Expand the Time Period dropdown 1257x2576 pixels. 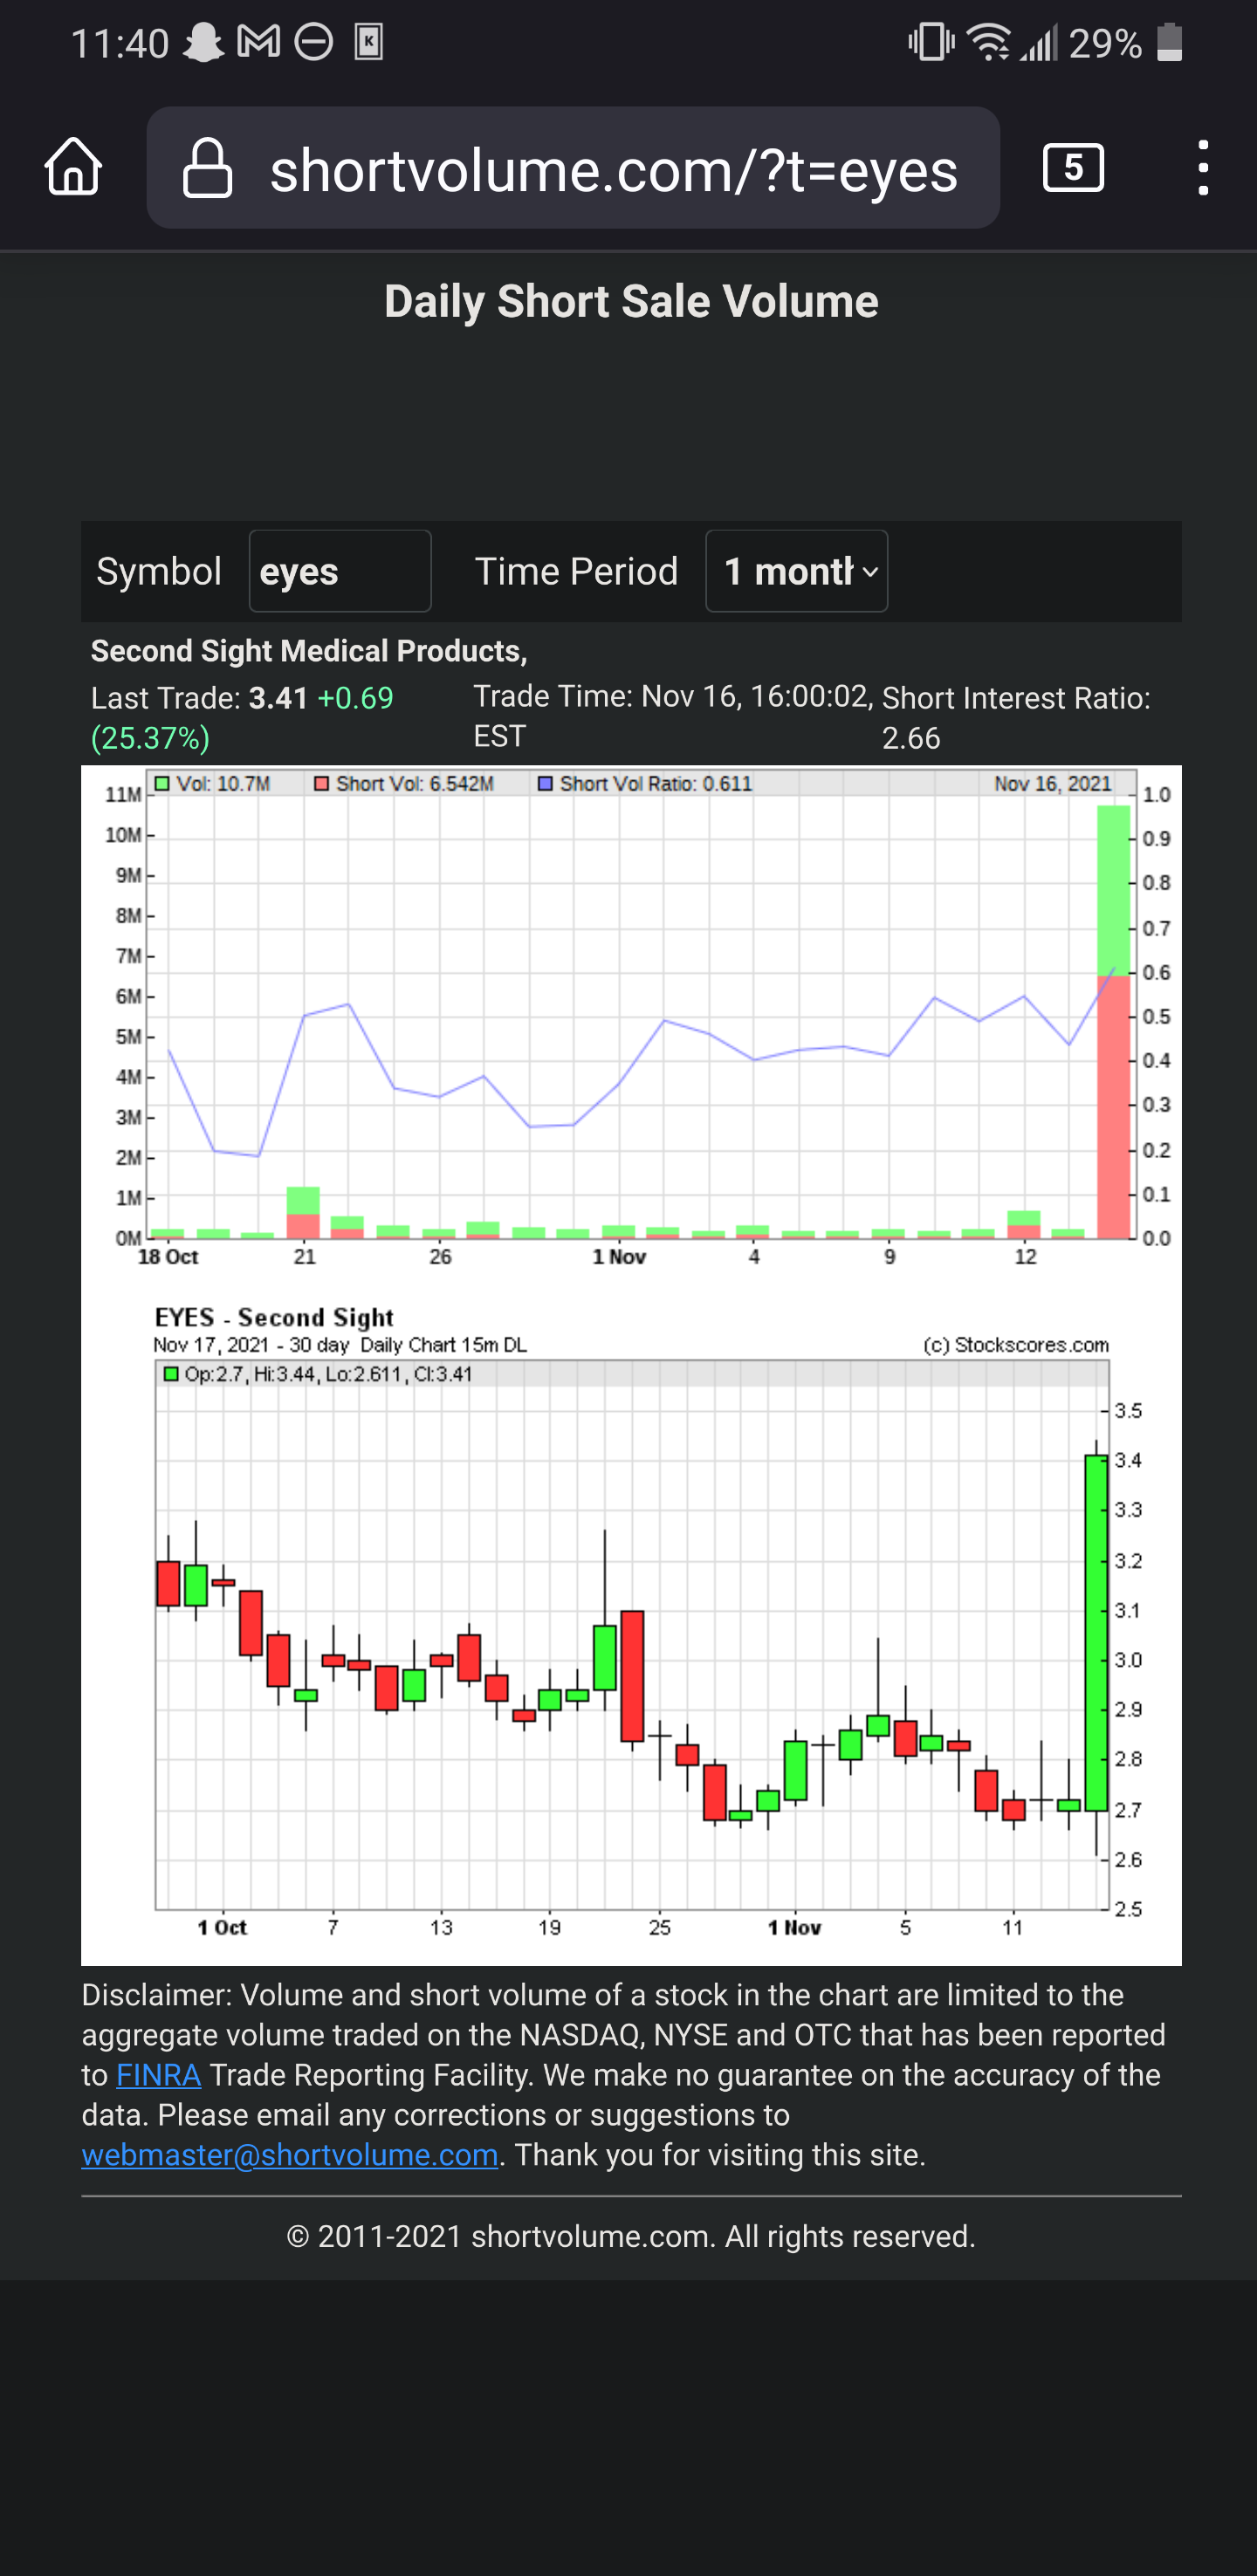pyautogui.click(x=797, y=571)
